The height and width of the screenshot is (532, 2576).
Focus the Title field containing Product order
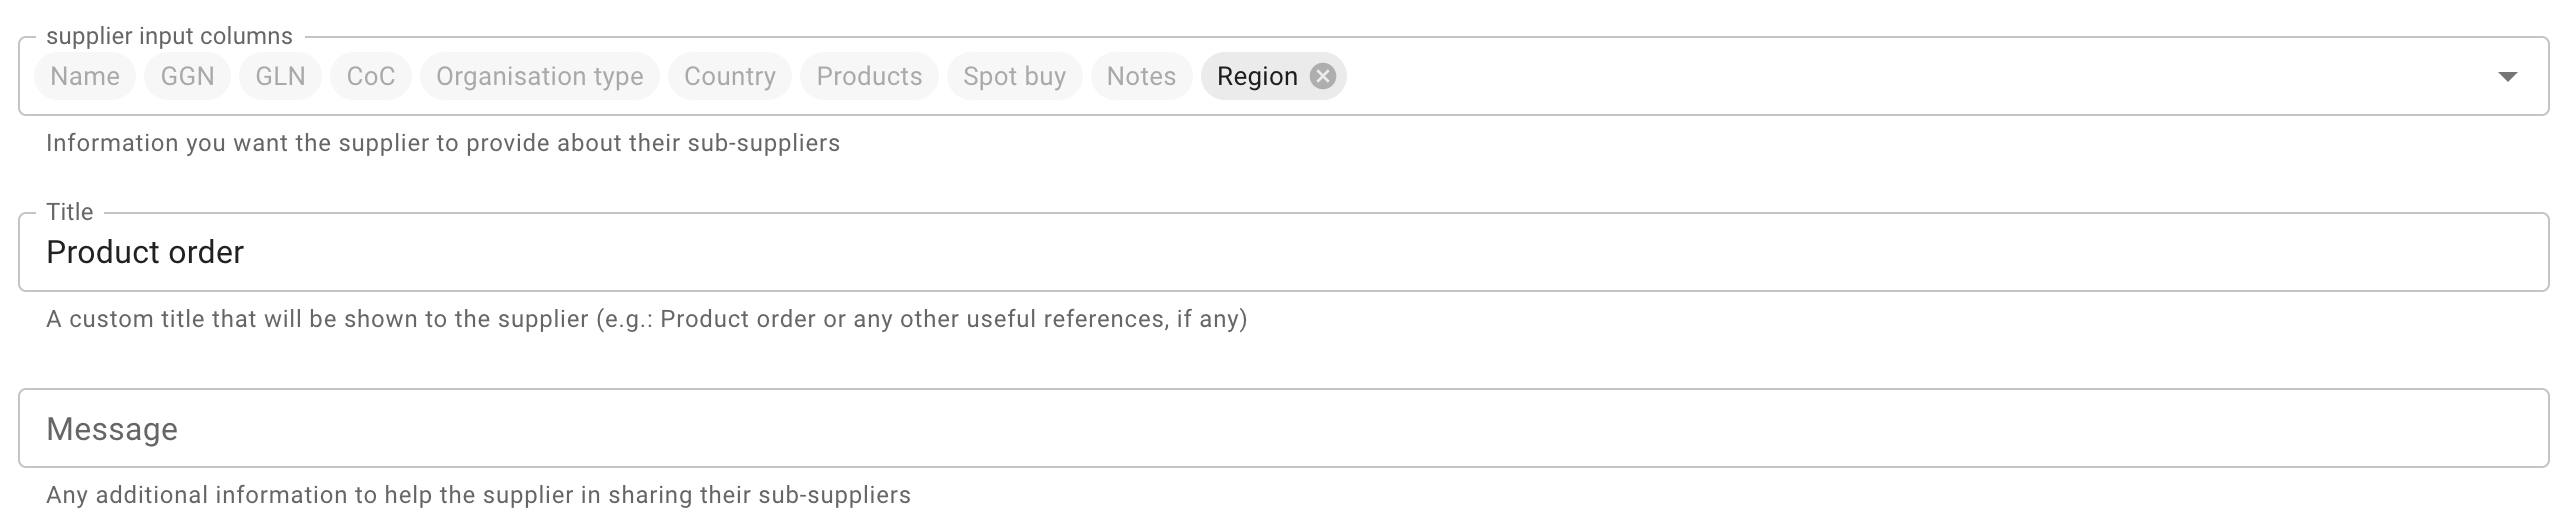[x=1284, y=252]
